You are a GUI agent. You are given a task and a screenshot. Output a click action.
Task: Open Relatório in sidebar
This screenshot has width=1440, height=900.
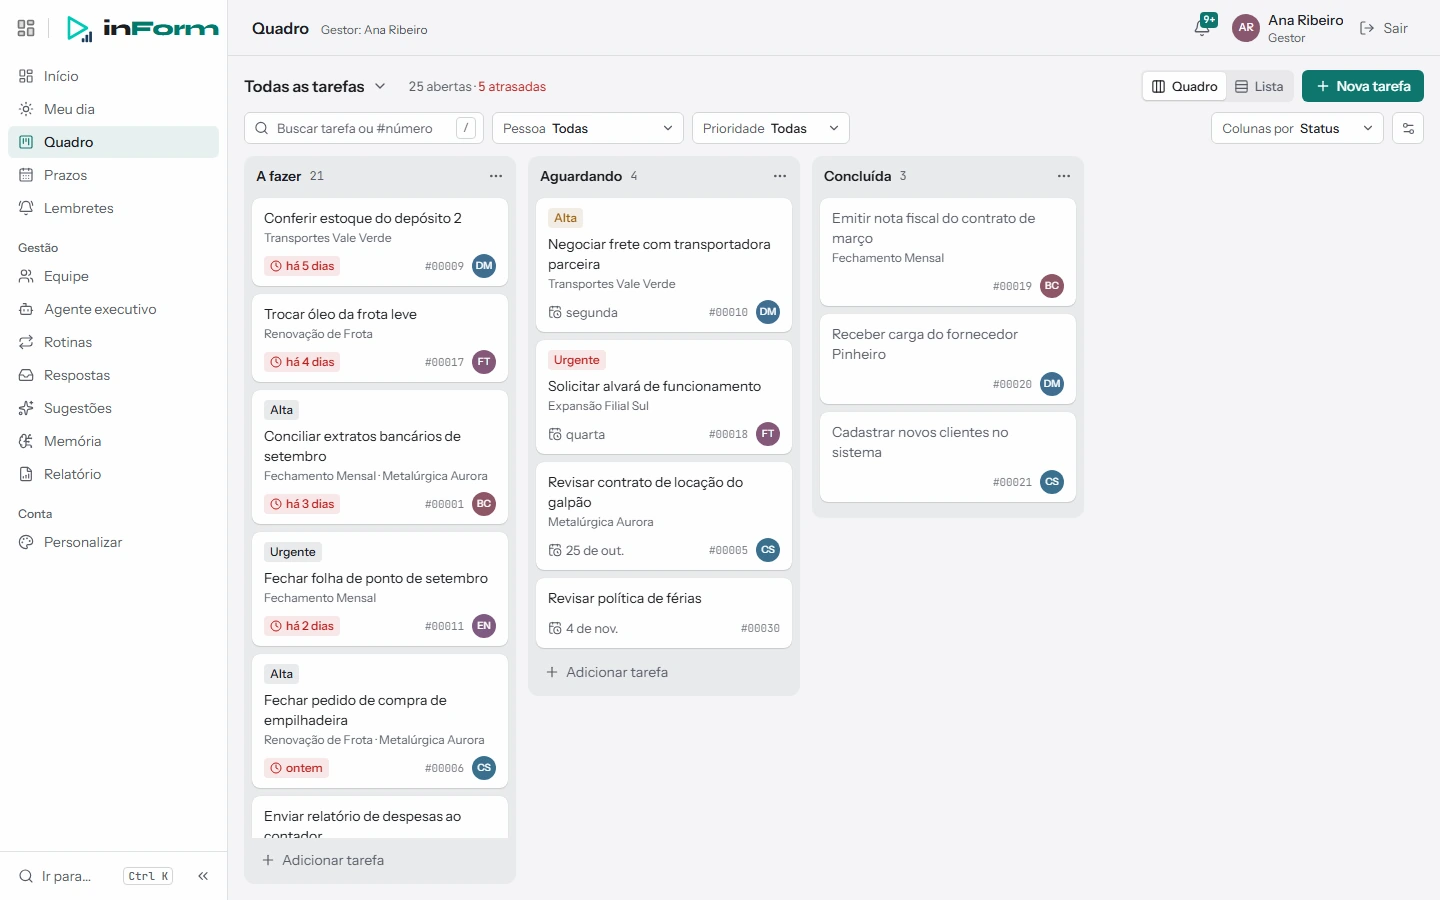coord(113,474)
